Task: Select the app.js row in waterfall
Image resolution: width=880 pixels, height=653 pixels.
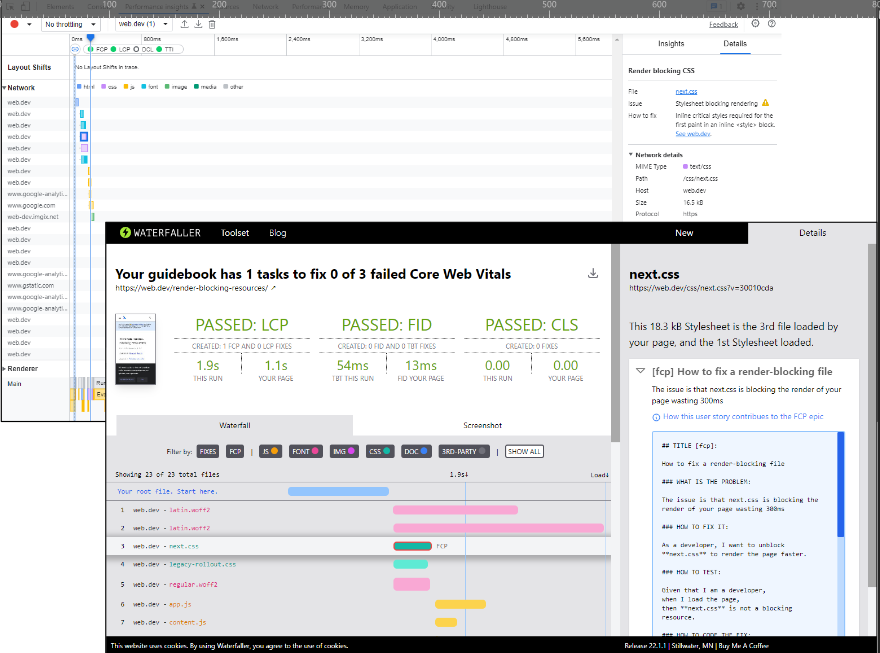Action: (358, 605)
